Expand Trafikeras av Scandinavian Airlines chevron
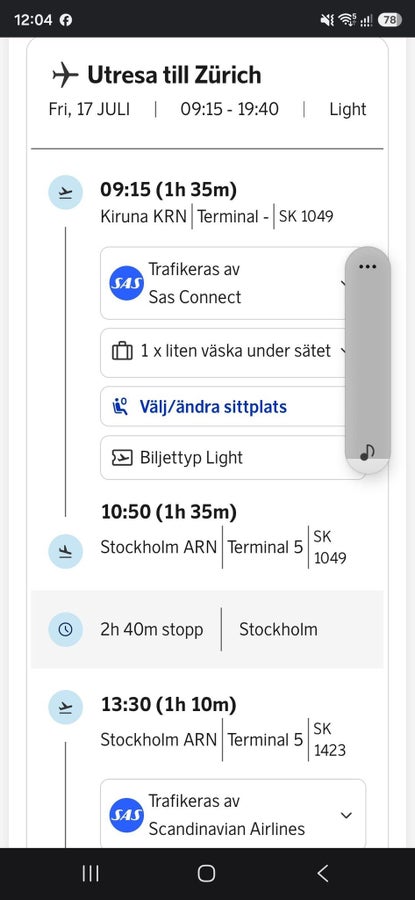Viewport: 415px width, 900px height. (346, 815)
